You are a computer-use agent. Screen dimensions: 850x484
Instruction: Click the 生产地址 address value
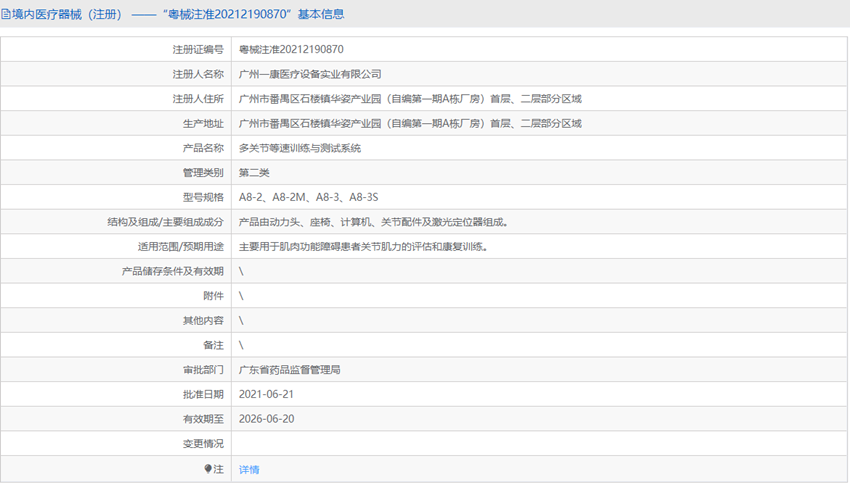click(410, 124)
